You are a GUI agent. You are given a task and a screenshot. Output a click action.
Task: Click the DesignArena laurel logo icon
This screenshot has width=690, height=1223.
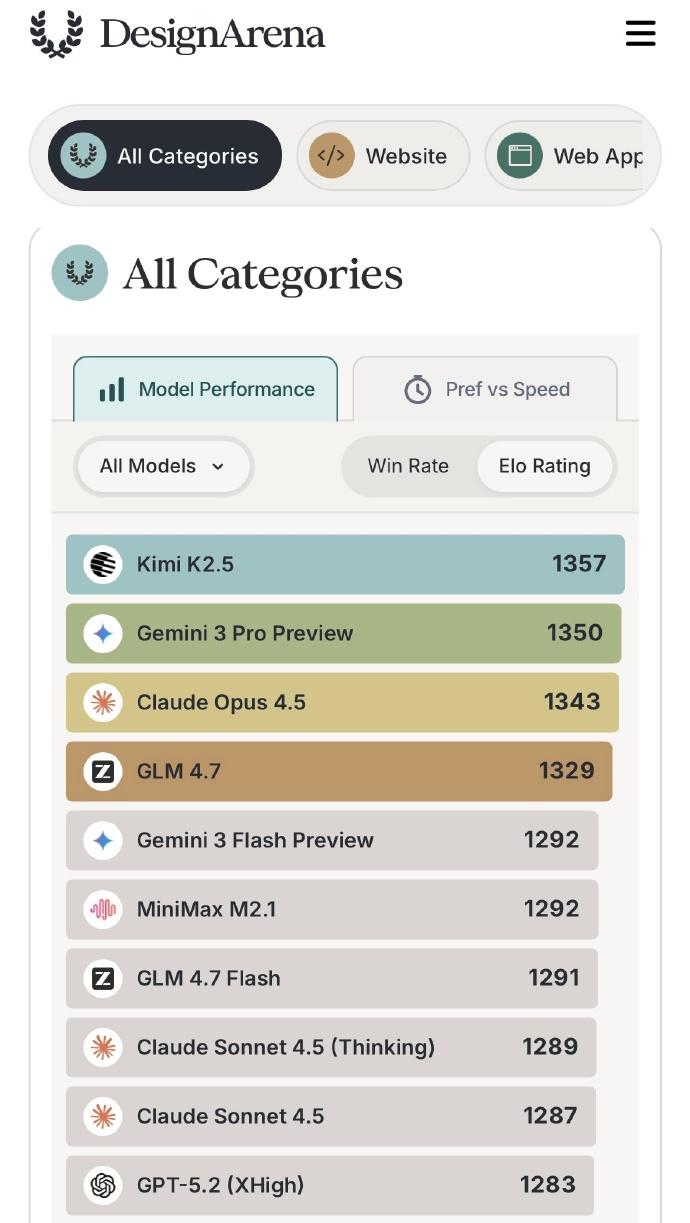tap(56, 34)
